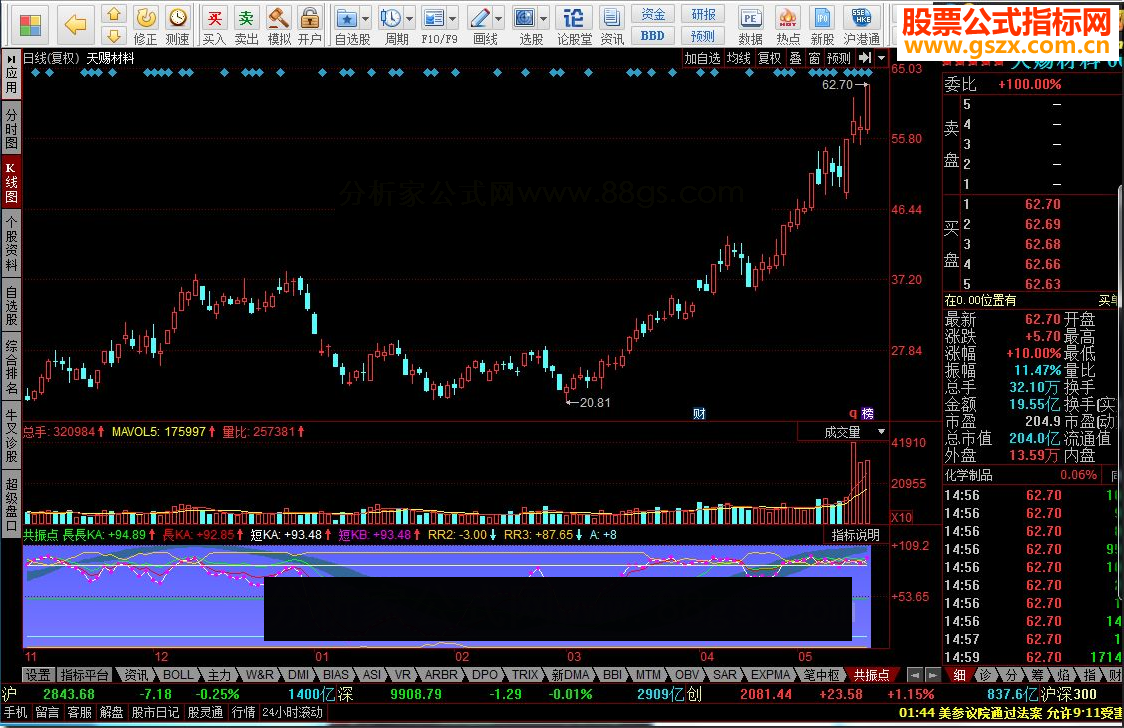Screen dimensions: 1124x728
Task: Open the 沪港通 SSE HKE icon
Action: coord(861,25)
